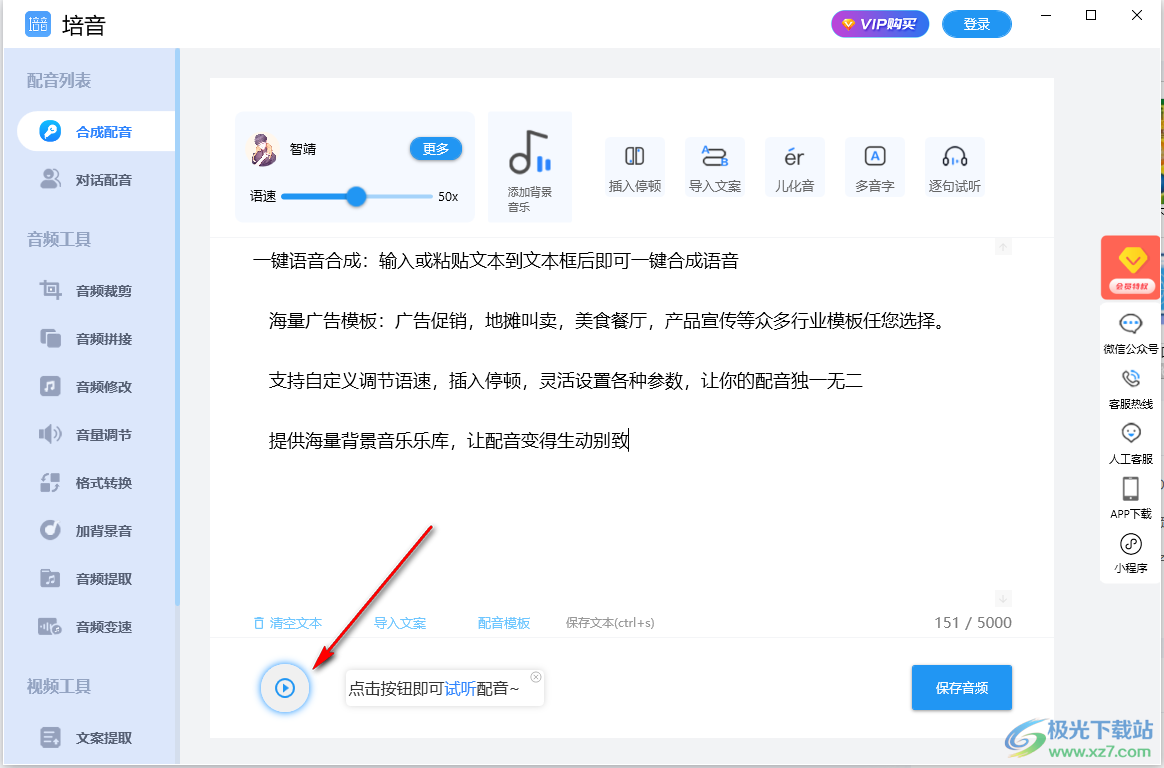Screen dimensions: 1164x768
Task: Click the 逐句试听 headphone icon
Action: point(955,168)
